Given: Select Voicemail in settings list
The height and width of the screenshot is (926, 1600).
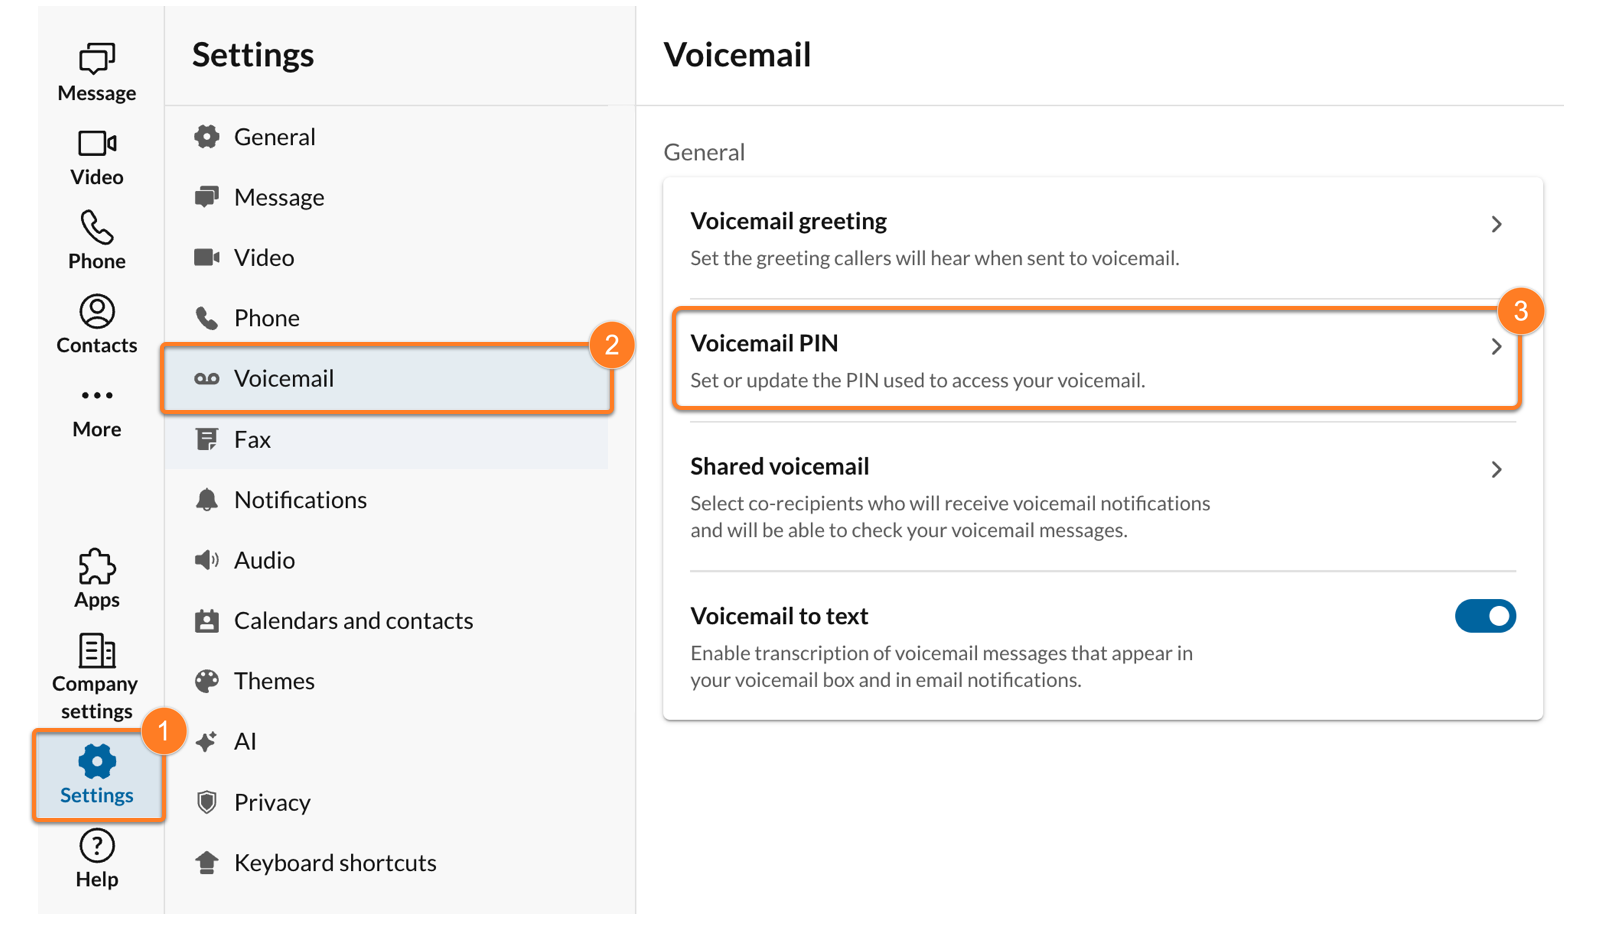Looking at the screenshot, I should (x=284, y=379).
